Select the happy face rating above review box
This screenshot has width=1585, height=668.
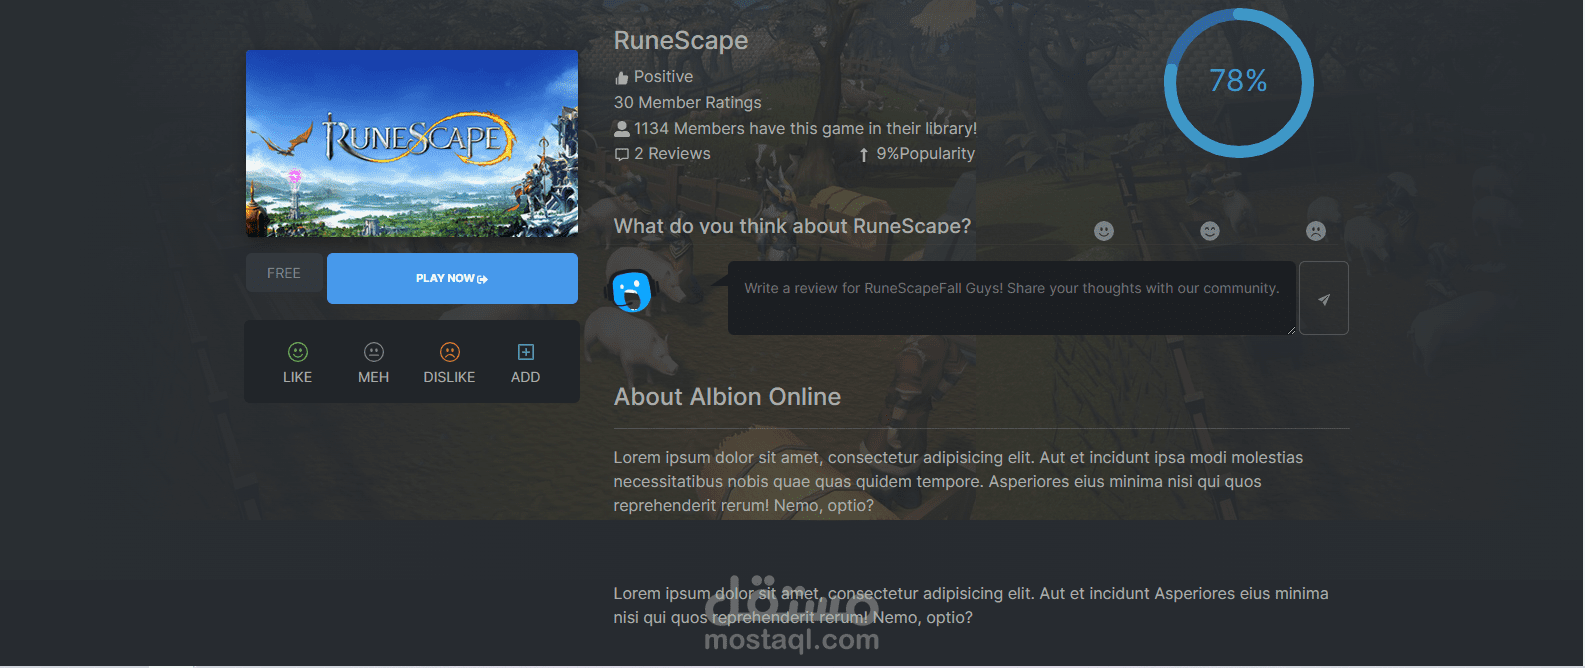click(x=1104, y=231)
